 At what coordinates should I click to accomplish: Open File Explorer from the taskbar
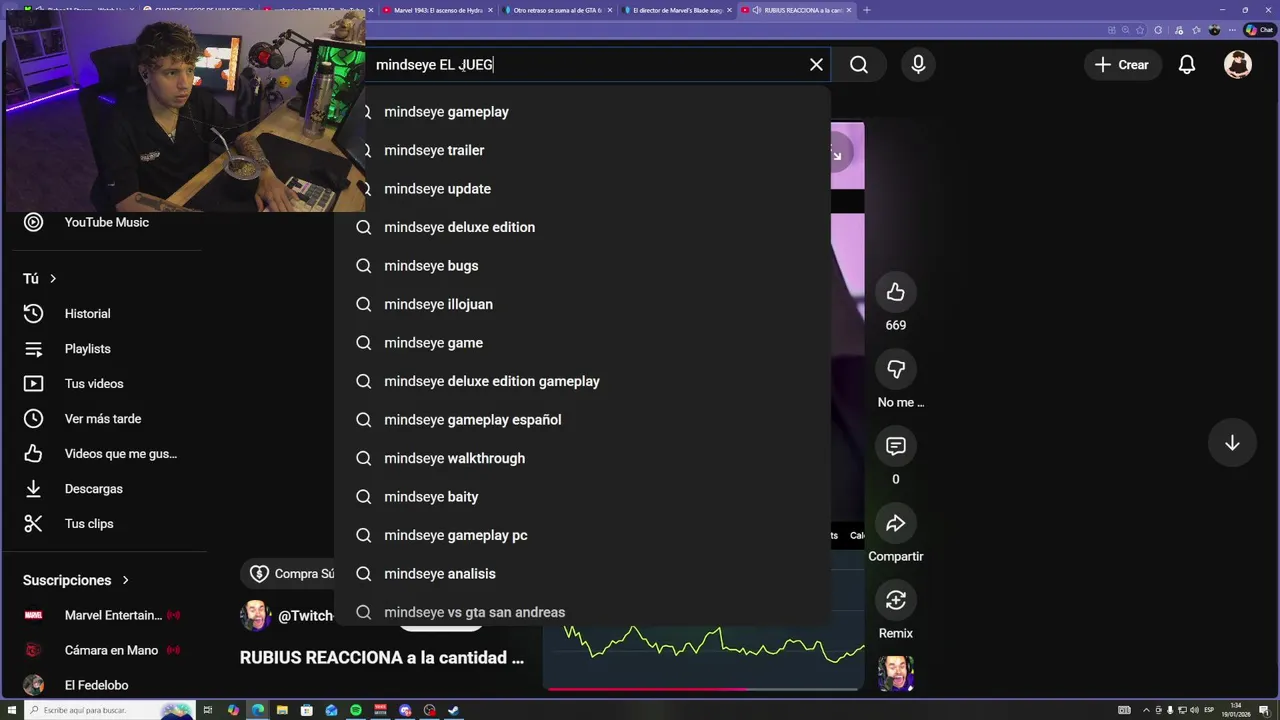(x=282, y=710)
